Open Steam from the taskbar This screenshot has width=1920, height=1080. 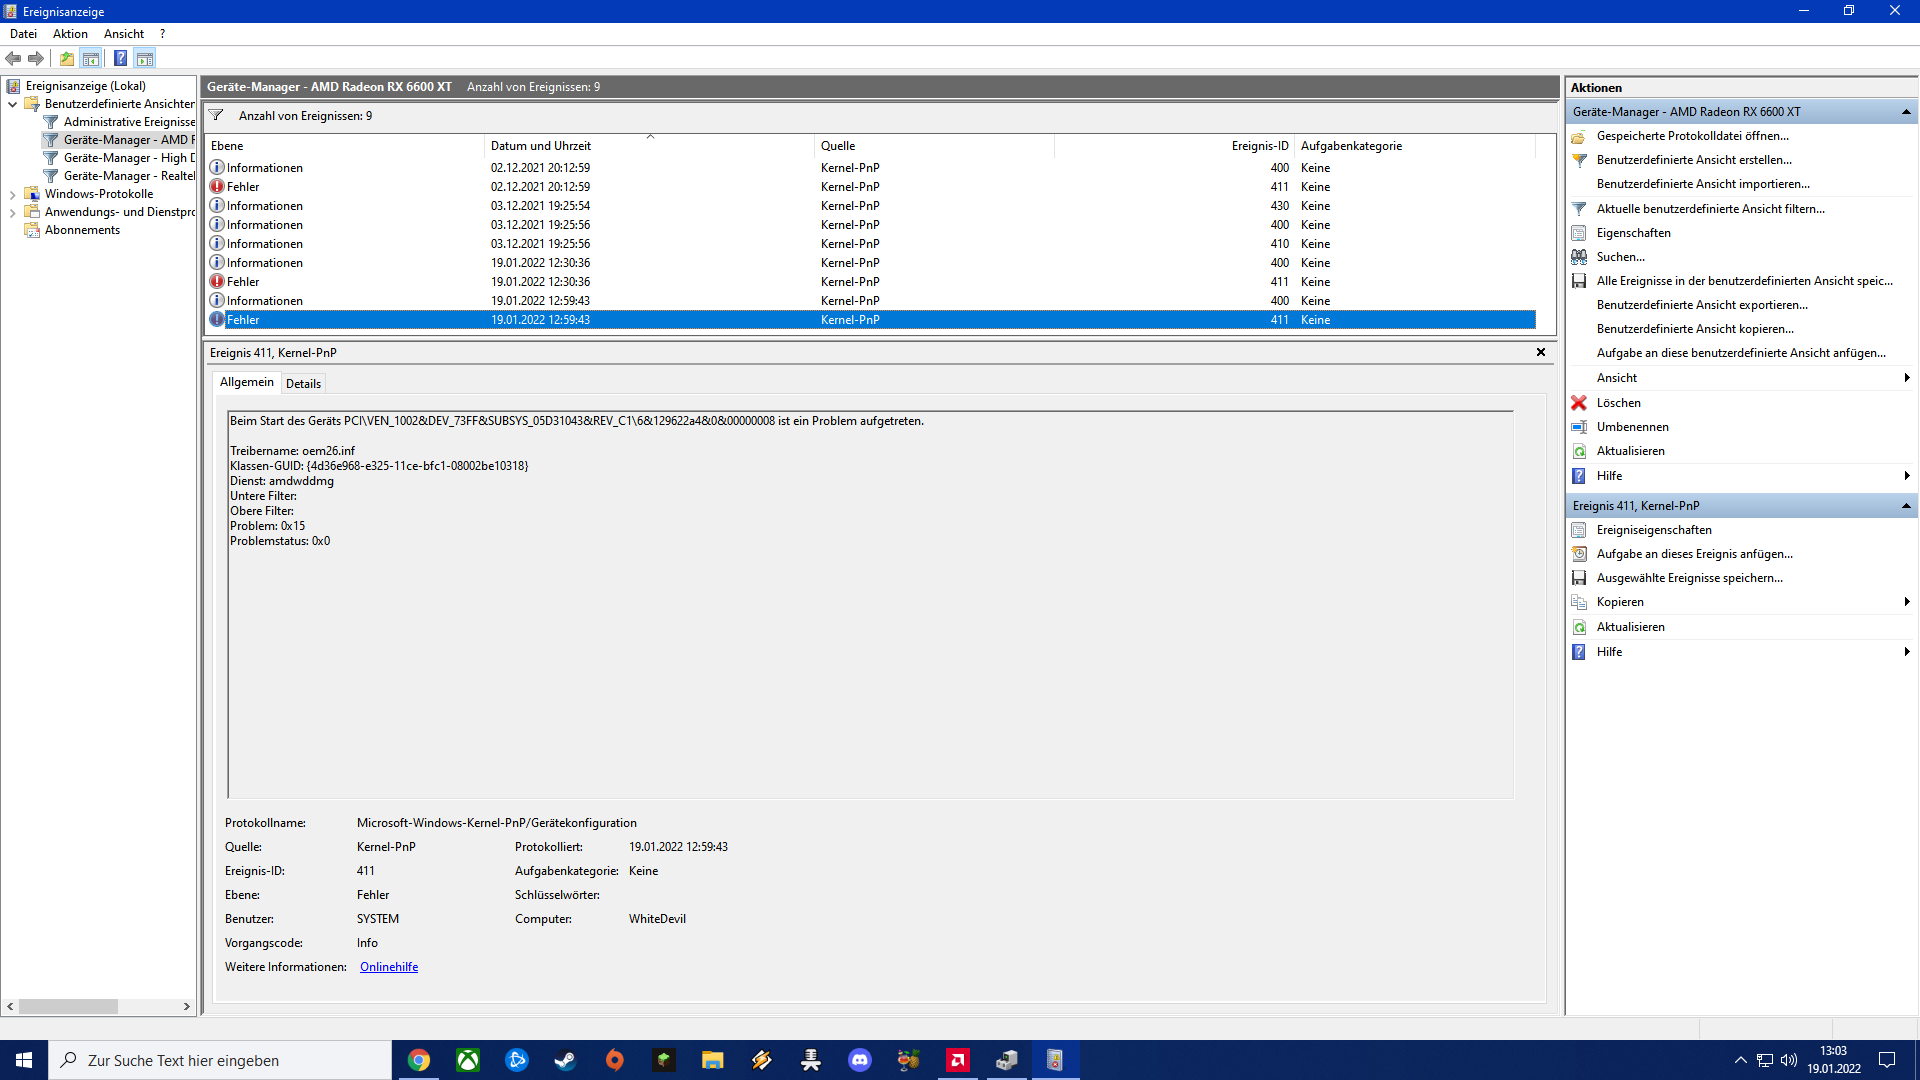pyautogui.click(x=565, y=1060)
